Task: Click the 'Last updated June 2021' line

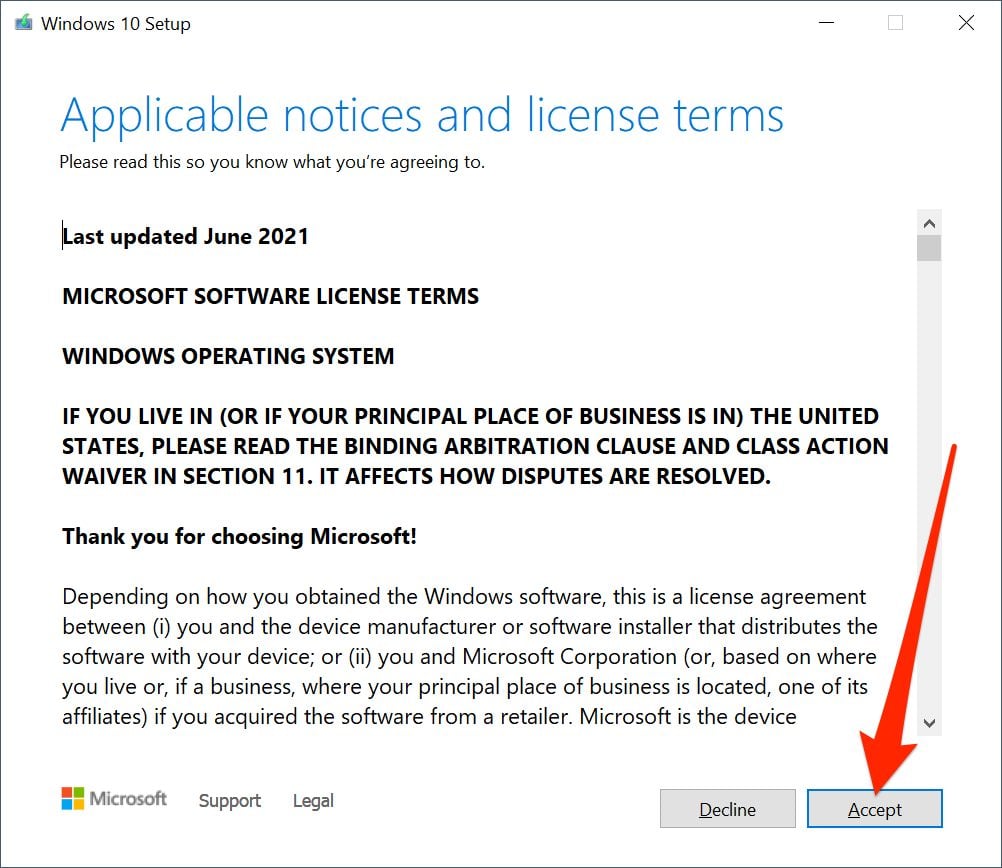Action: pos(186,237)
